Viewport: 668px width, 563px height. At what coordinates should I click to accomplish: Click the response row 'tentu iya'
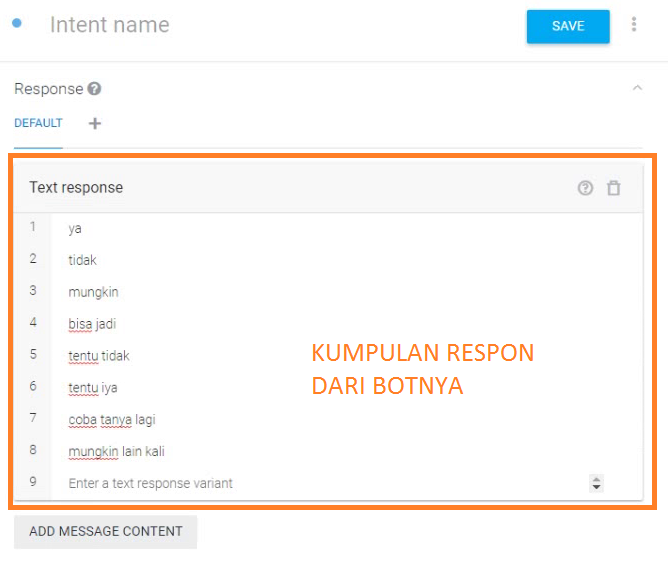coord(346,388)
